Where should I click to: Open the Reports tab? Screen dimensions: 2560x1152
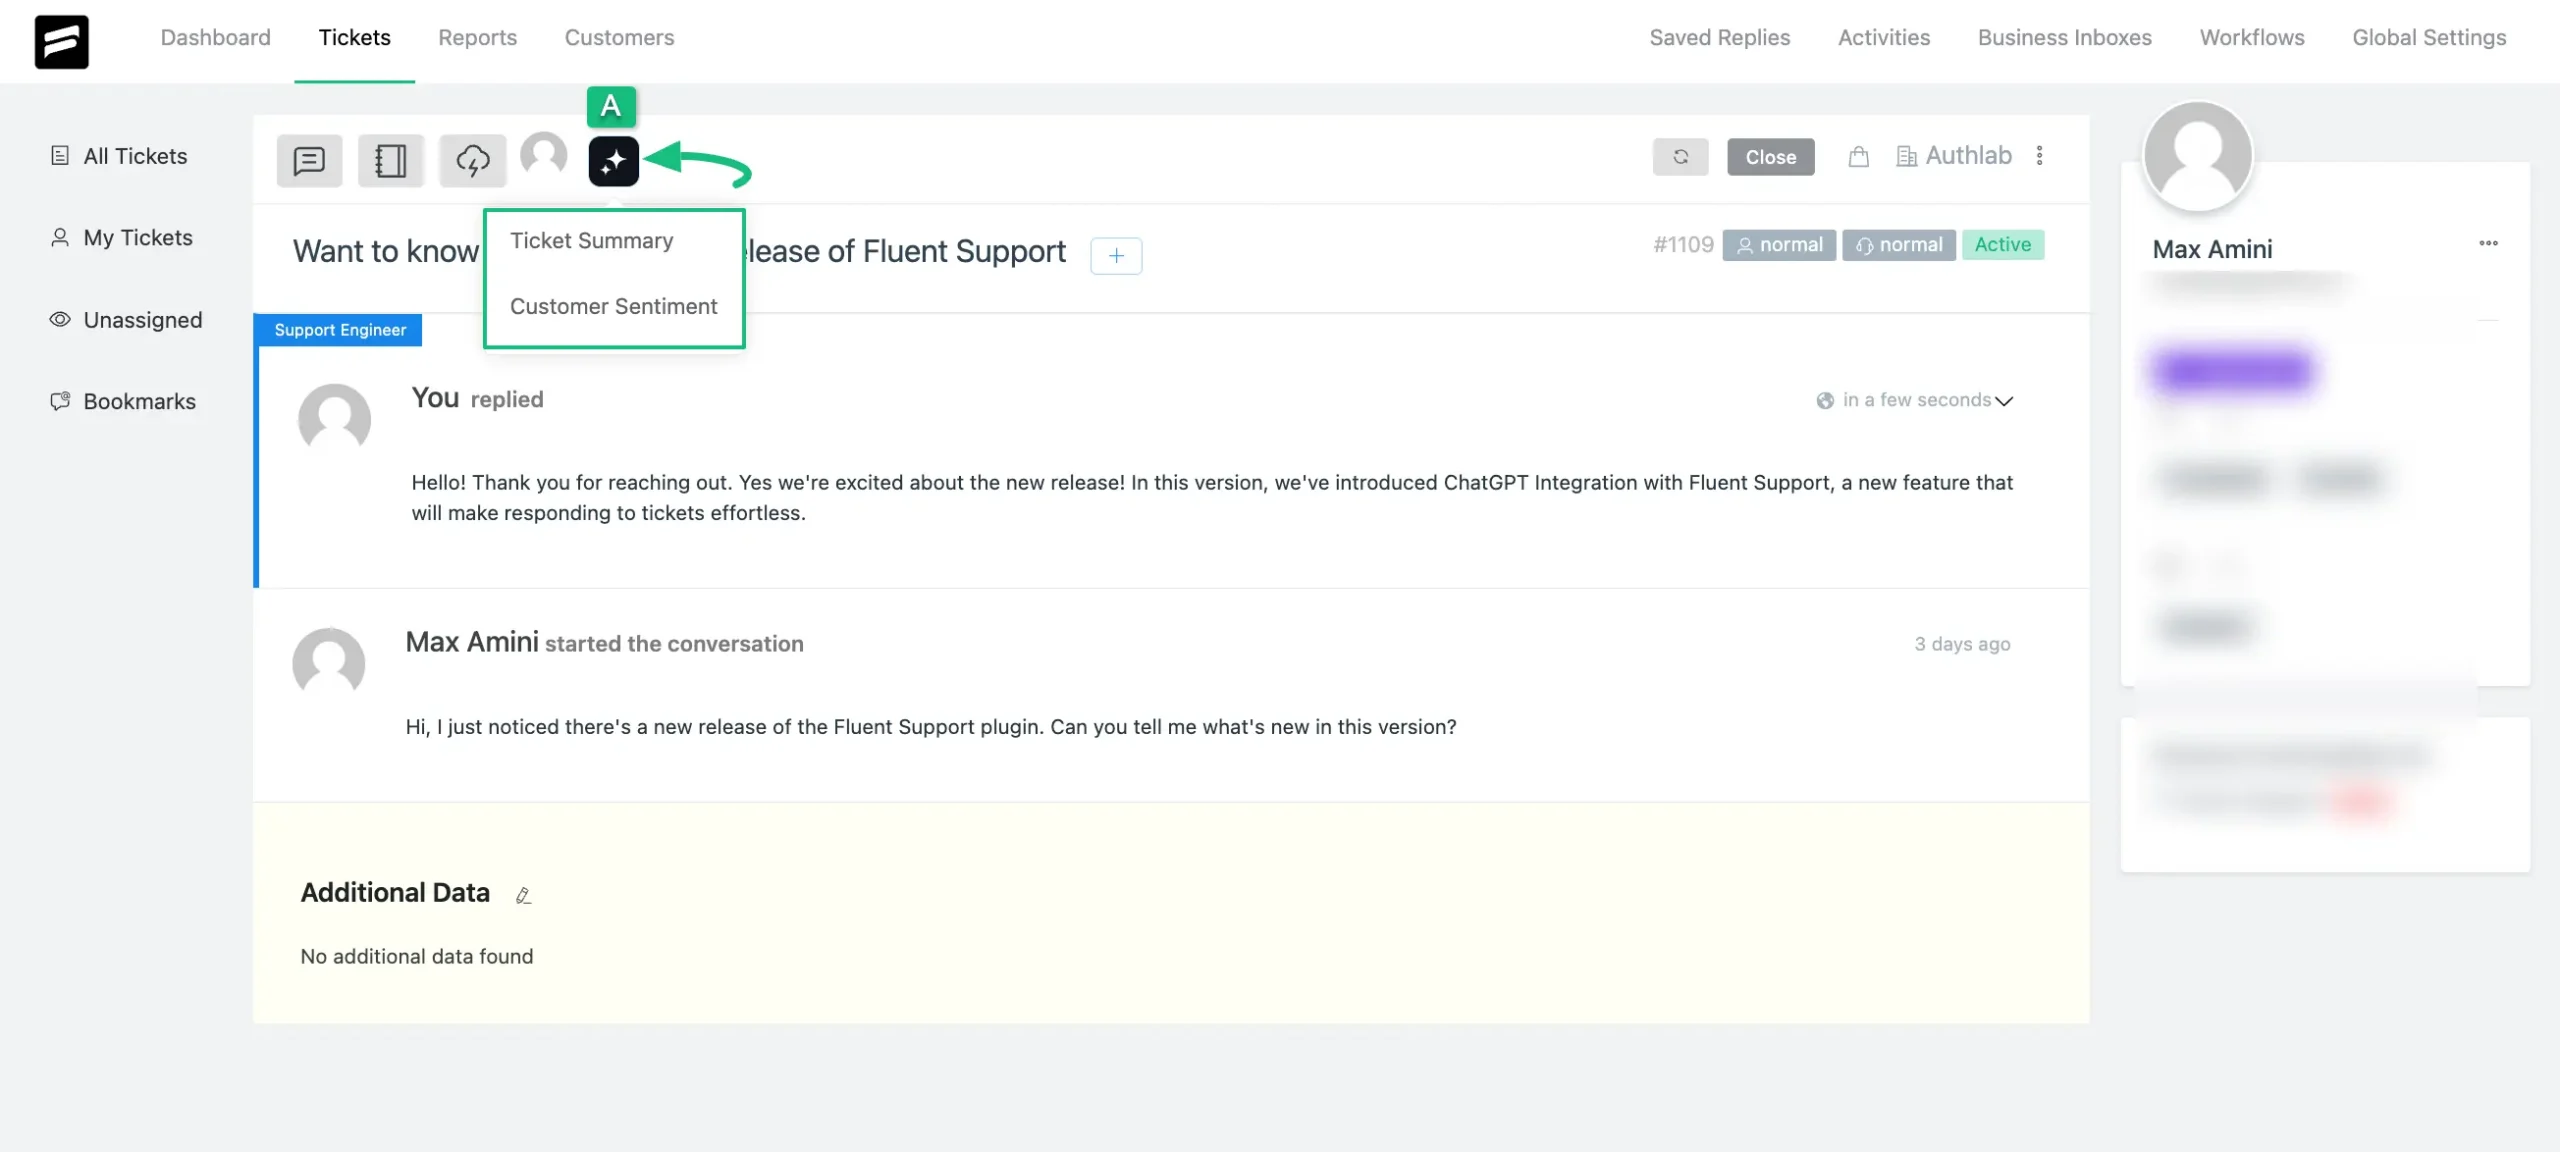(x=477, y=37)
